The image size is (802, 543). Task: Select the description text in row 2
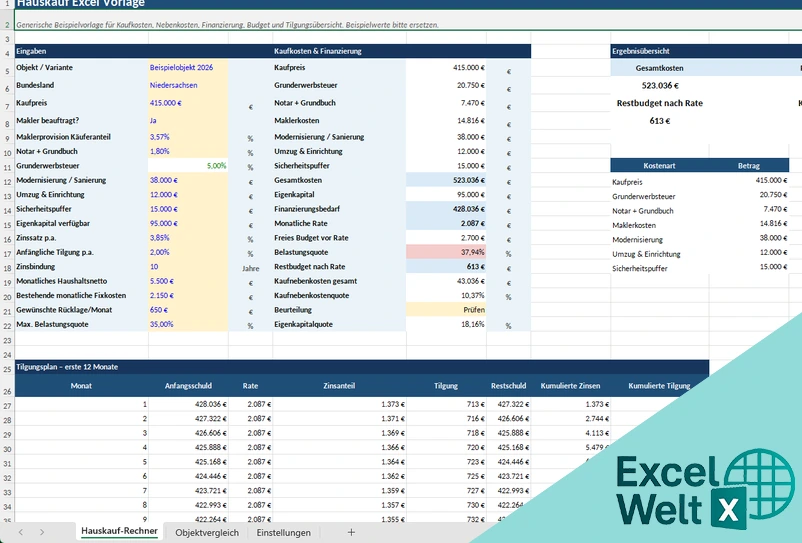point(228,25)
